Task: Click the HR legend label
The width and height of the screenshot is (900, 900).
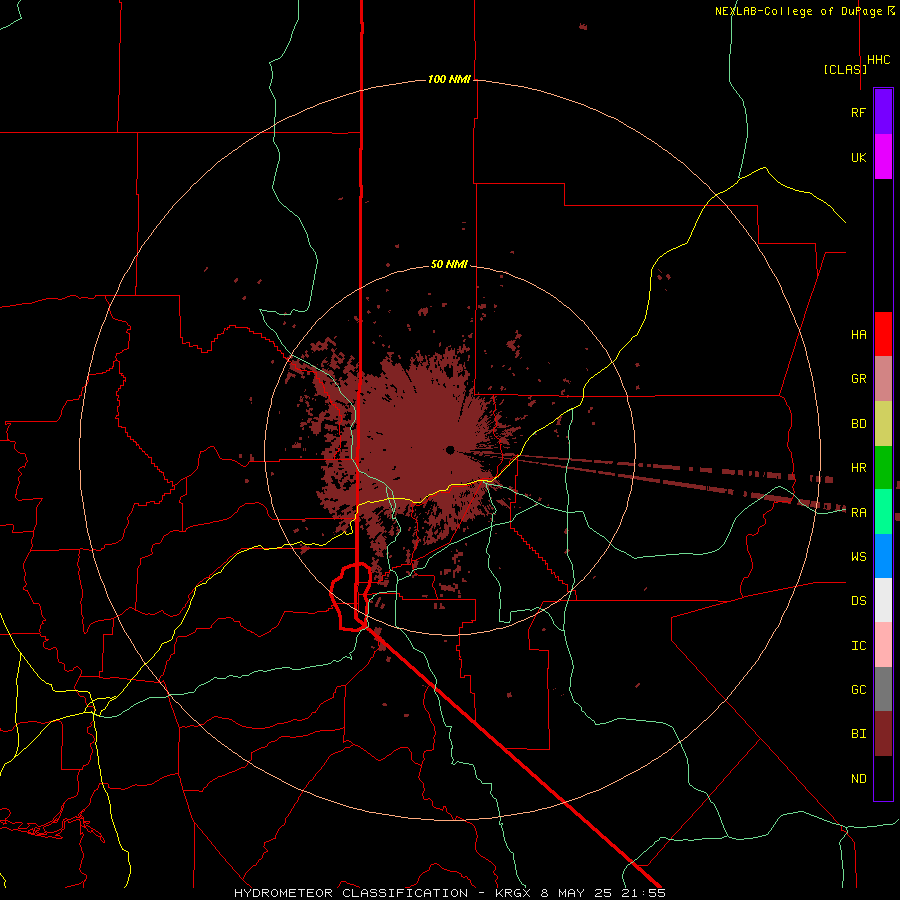Action: pos(858,468)
